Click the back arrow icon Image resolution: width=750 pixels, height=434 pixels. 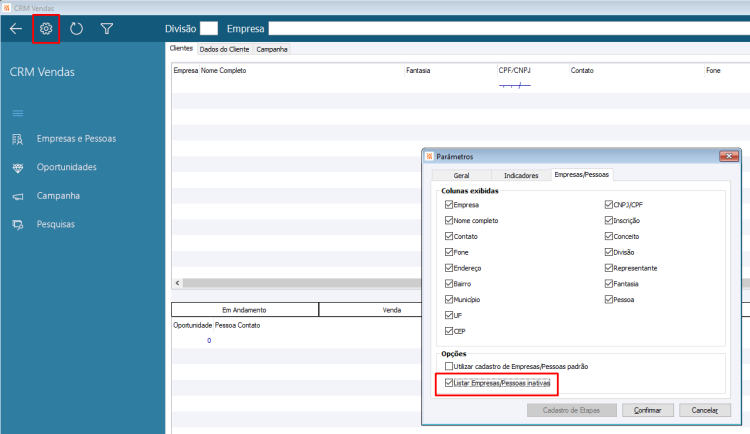click(16, 29)
